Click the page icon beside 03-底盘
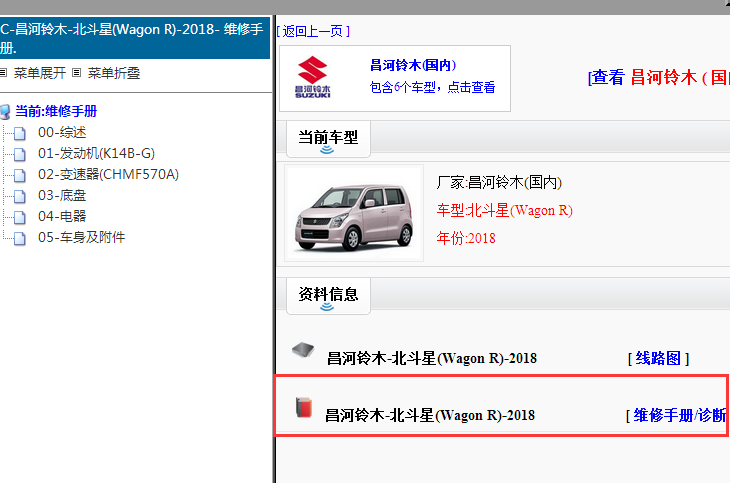The image size is (730, 483). pos(20,196)
